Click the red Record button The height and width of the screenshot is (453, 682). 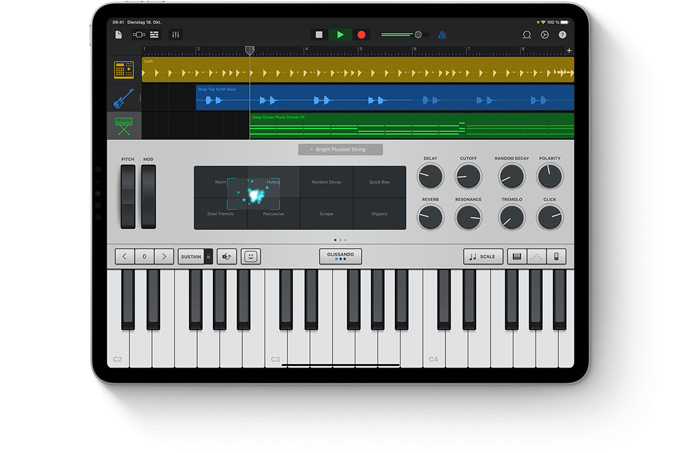(x=361, y=35)
